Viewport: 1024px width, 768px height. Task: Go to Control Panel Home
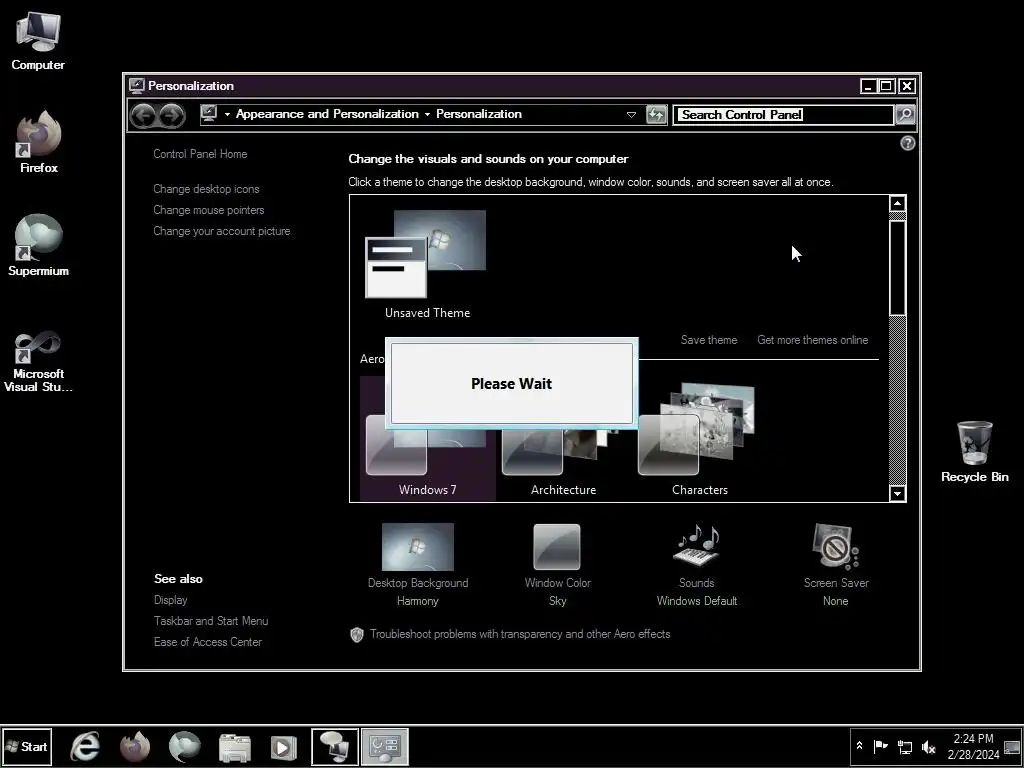pyautogui.click(x=200, y=154)
